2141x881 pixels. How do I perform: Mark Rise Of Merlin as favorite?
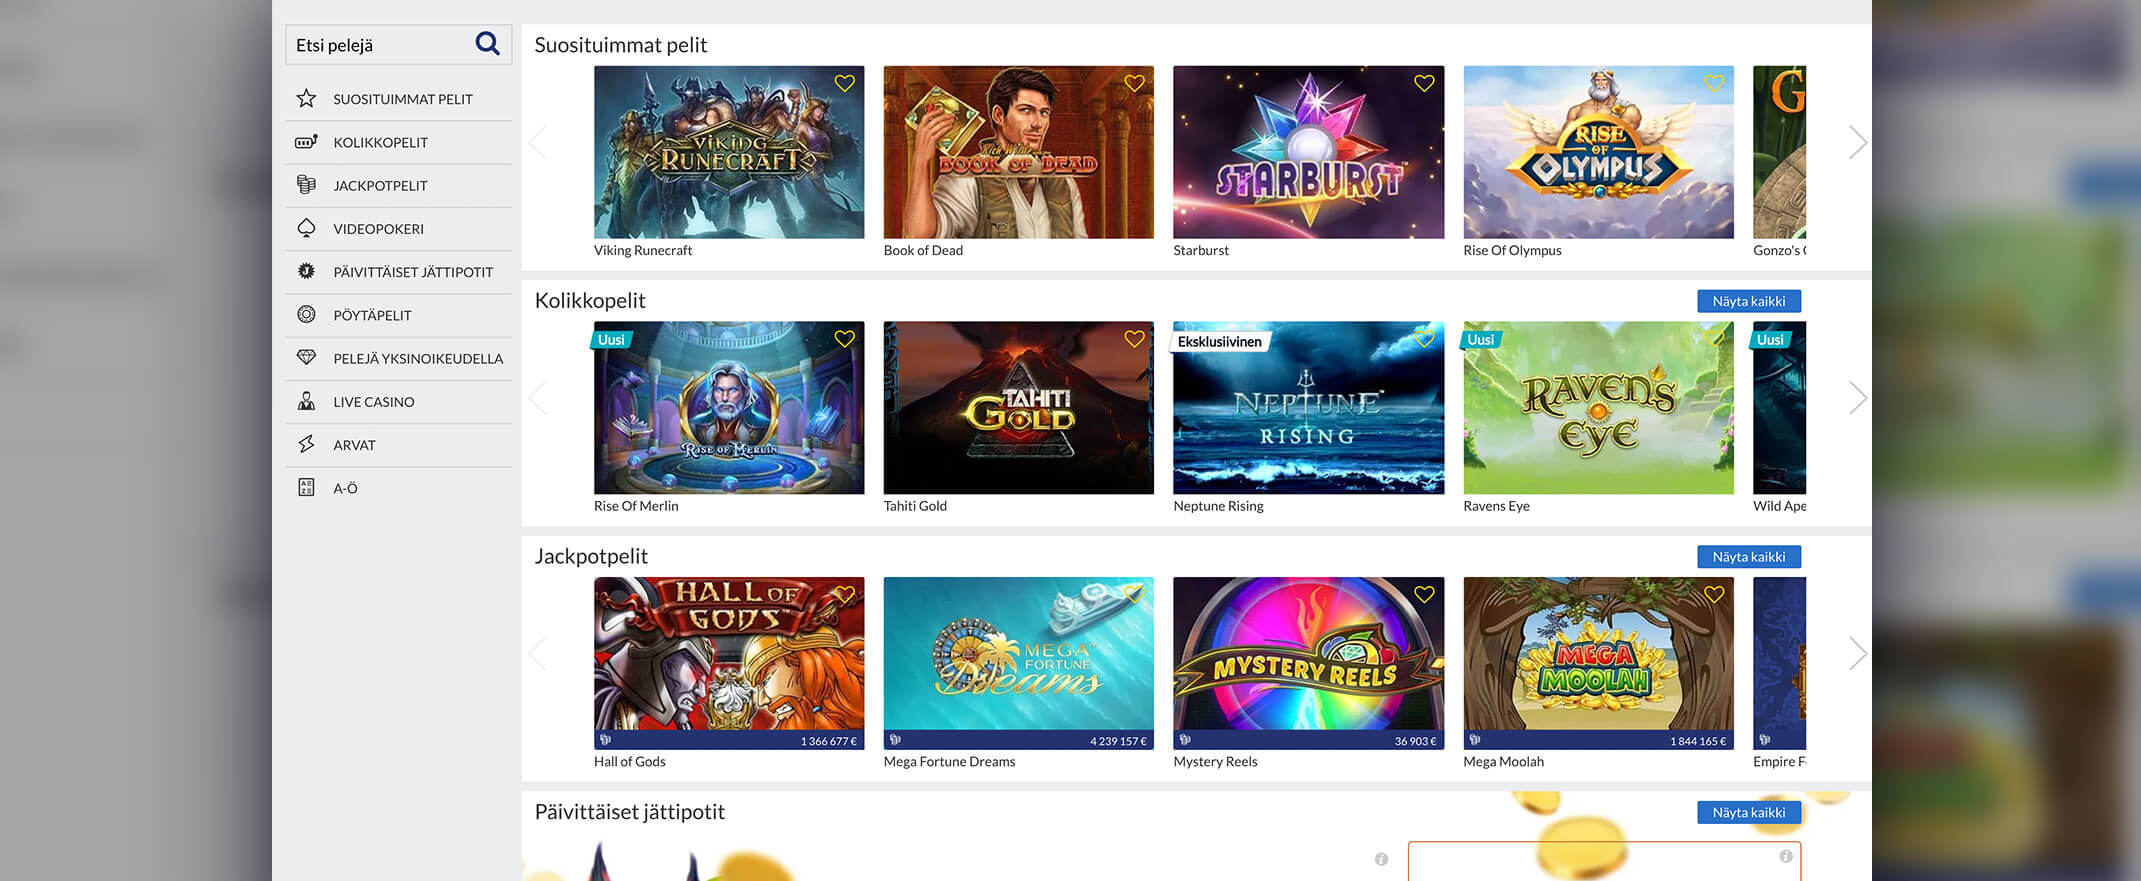coord(845,339)
